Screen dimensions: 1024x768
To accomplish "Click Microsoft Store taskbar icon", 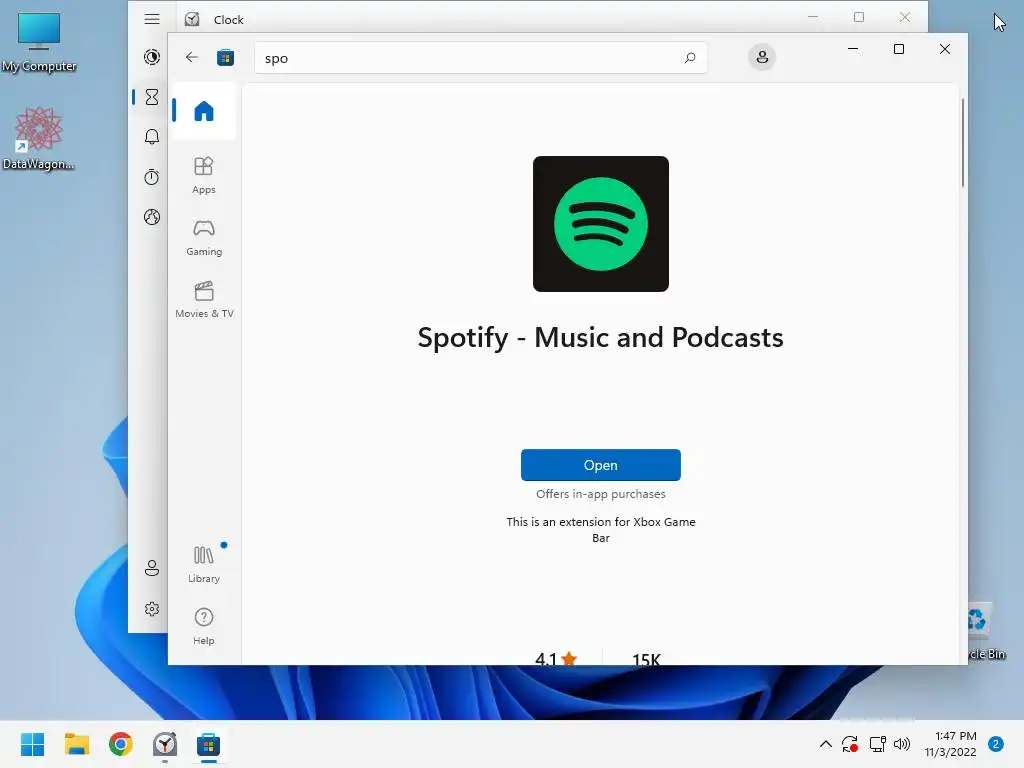I will click(208, 744).
